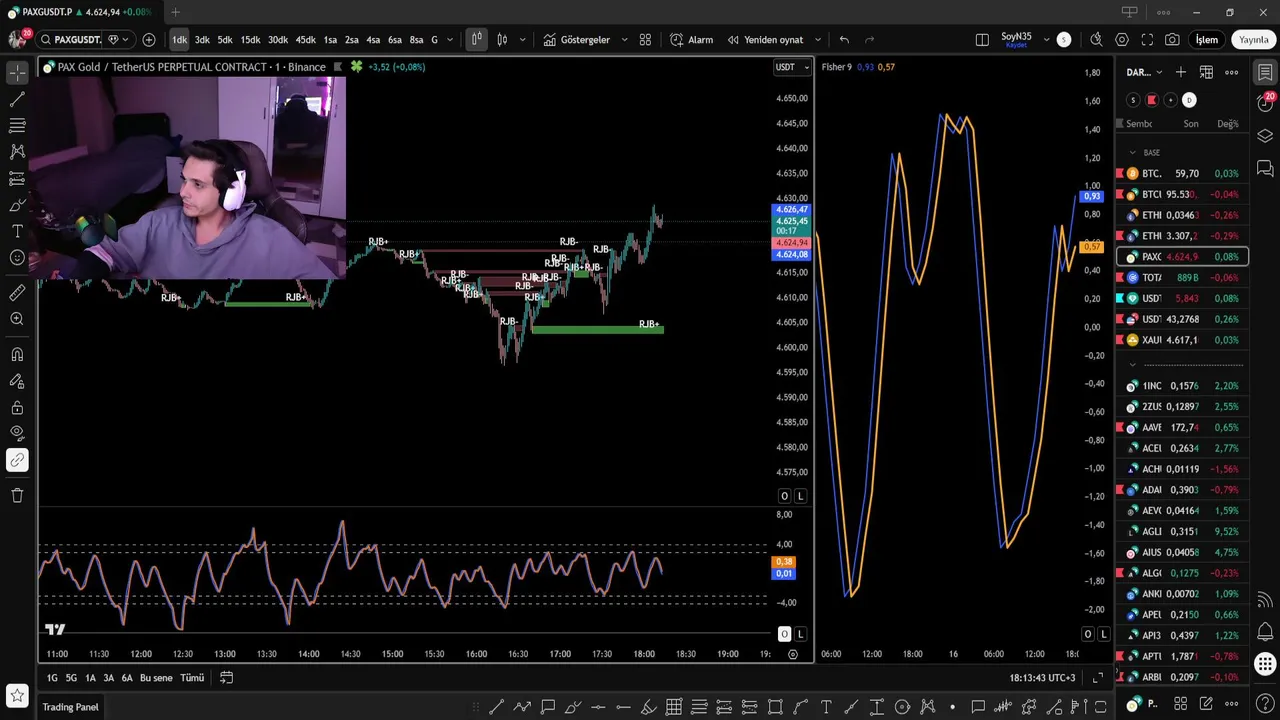Enter fullscreen mode
Viewport: 1280px width, 720px height.
tap(1147, 40)
